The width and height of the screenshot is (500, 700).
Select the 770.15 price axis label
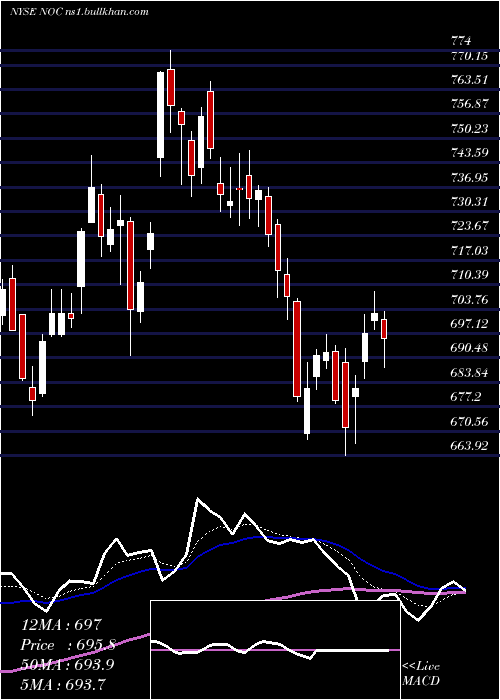point(469,56)
